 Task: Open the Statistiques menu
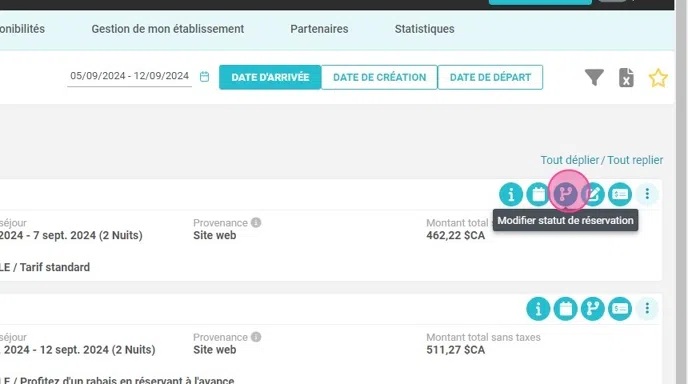(424, 29)
